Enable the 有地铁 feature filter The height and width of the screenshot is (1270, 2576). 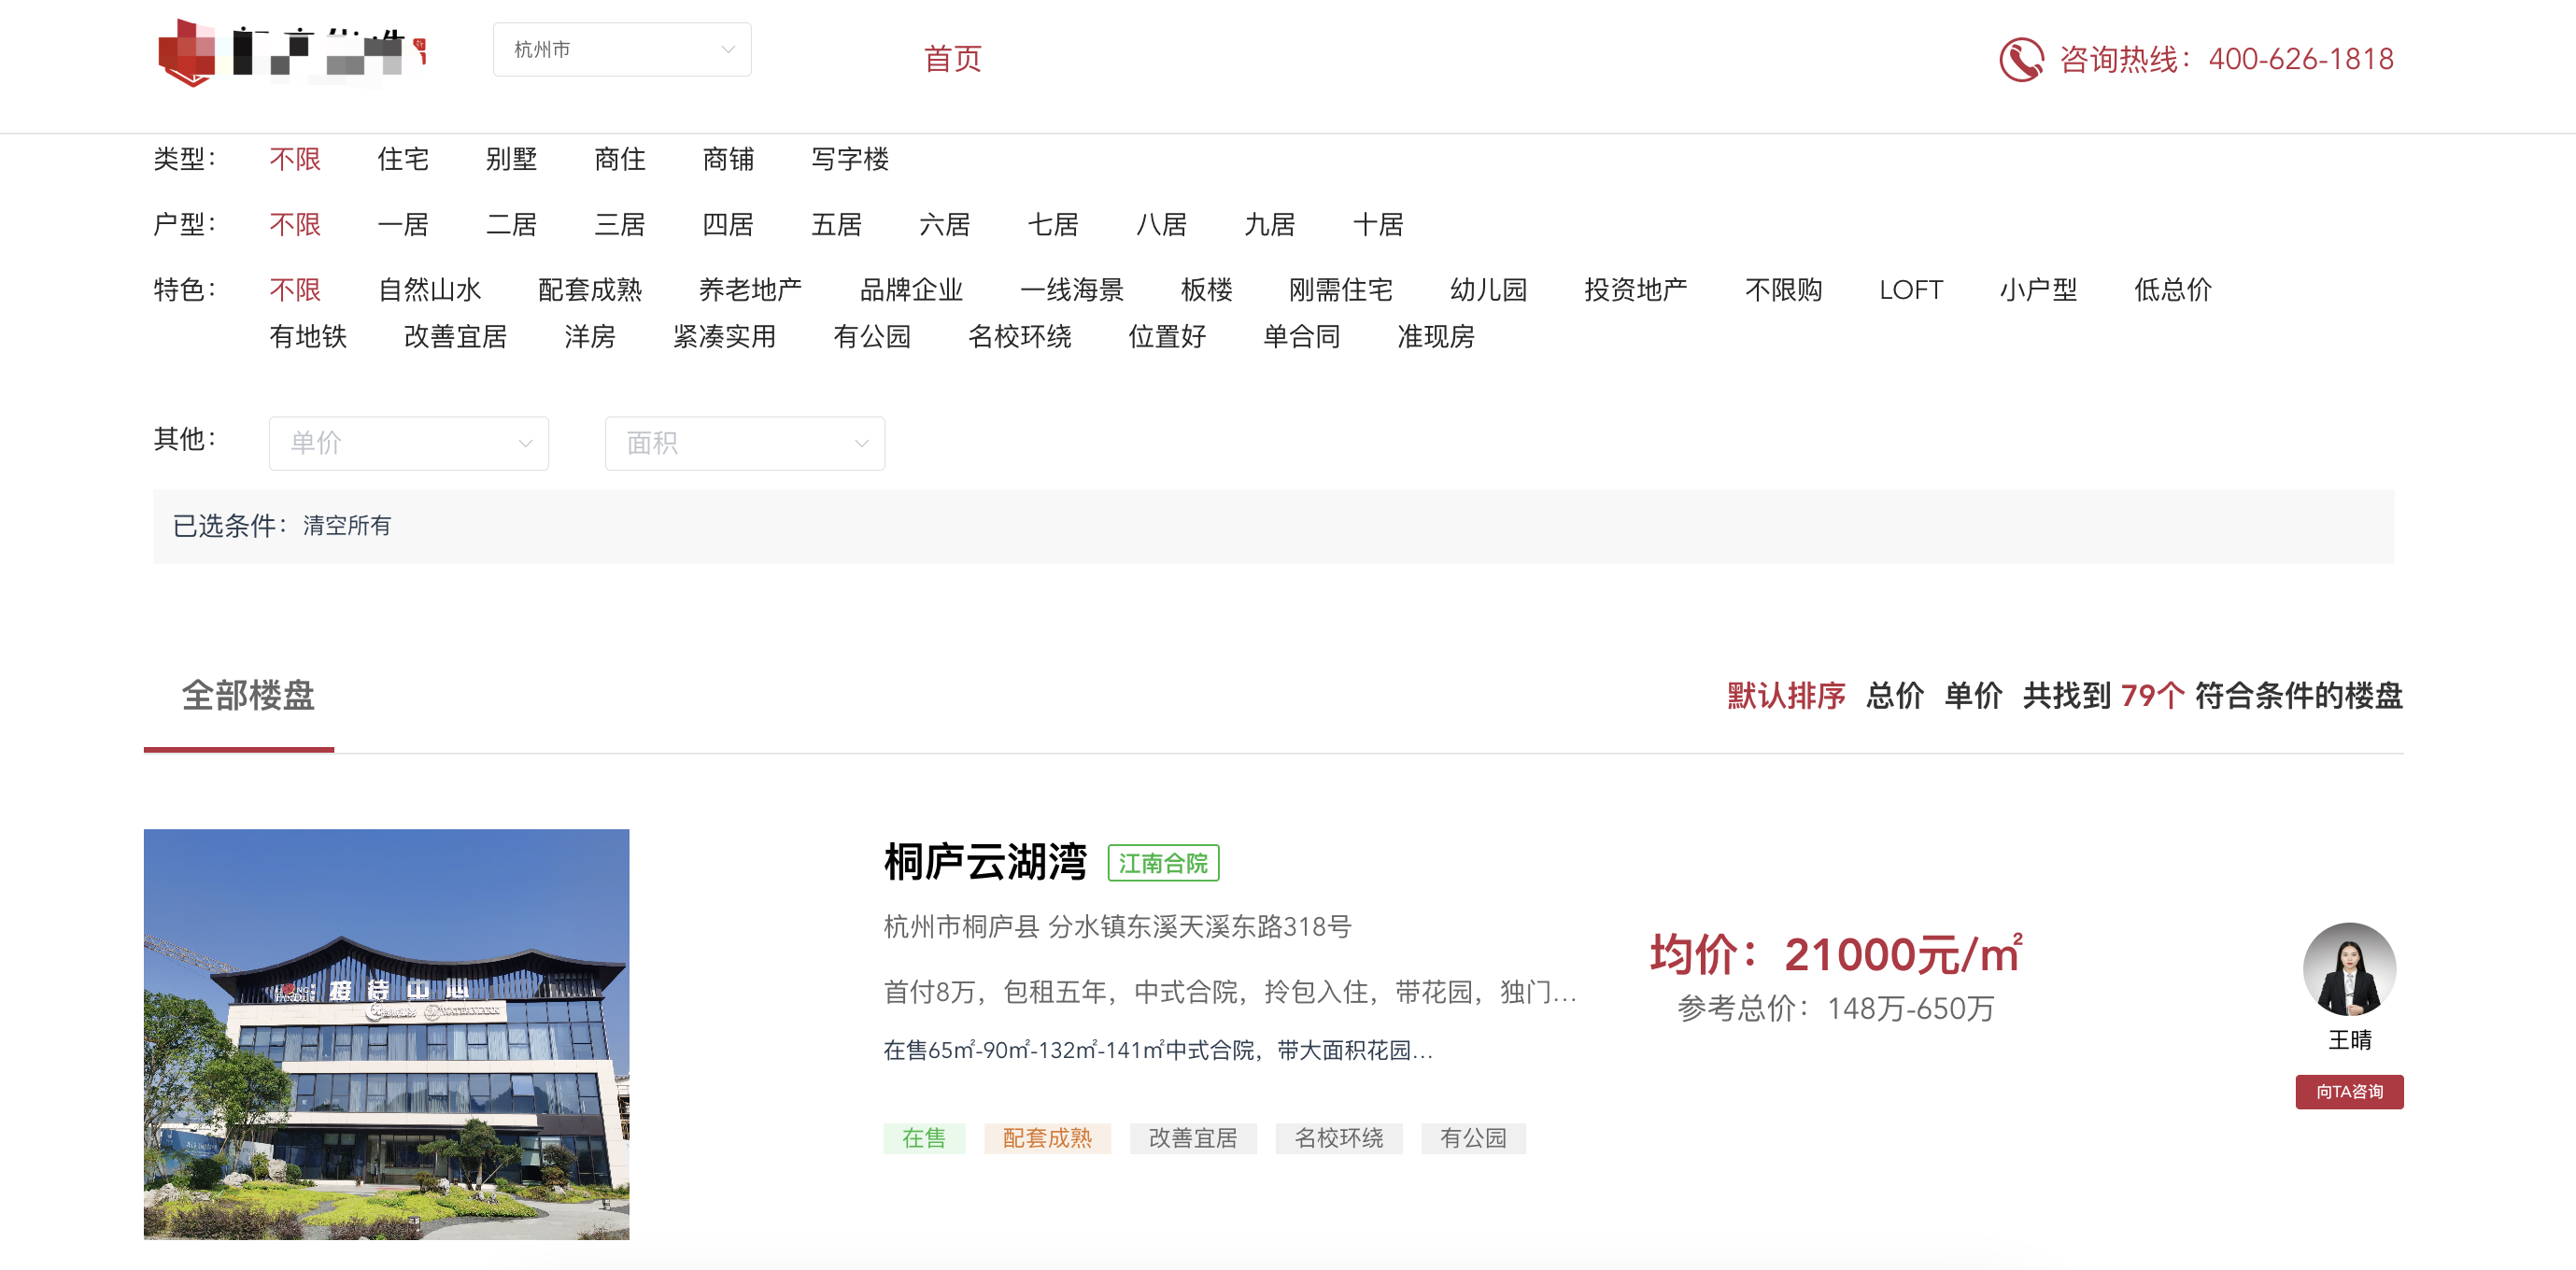[x=308, y=337]
